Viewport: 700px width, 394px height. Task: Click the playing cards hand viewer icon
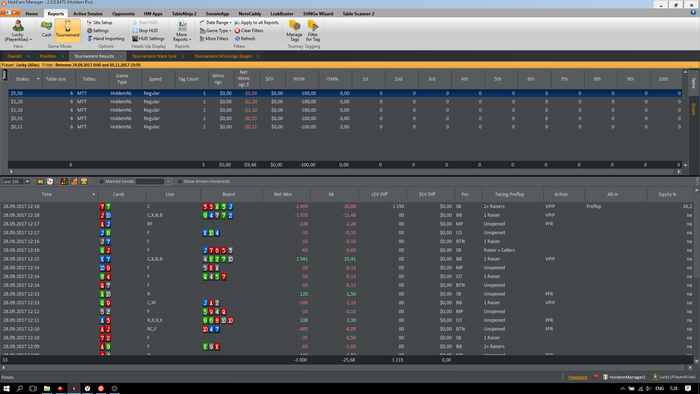(50, 182)
